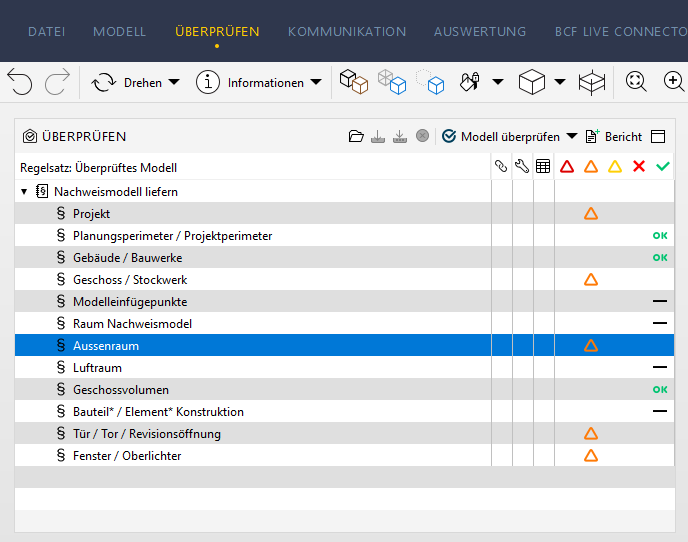Click the open ruleset folder icon
This screenshot has height=542, width=688.
coord(356,136)
